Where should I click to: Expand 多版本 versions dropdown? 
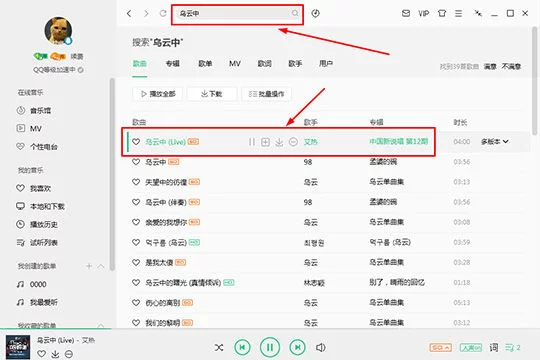pyautogui.click(x=495, y=142)
